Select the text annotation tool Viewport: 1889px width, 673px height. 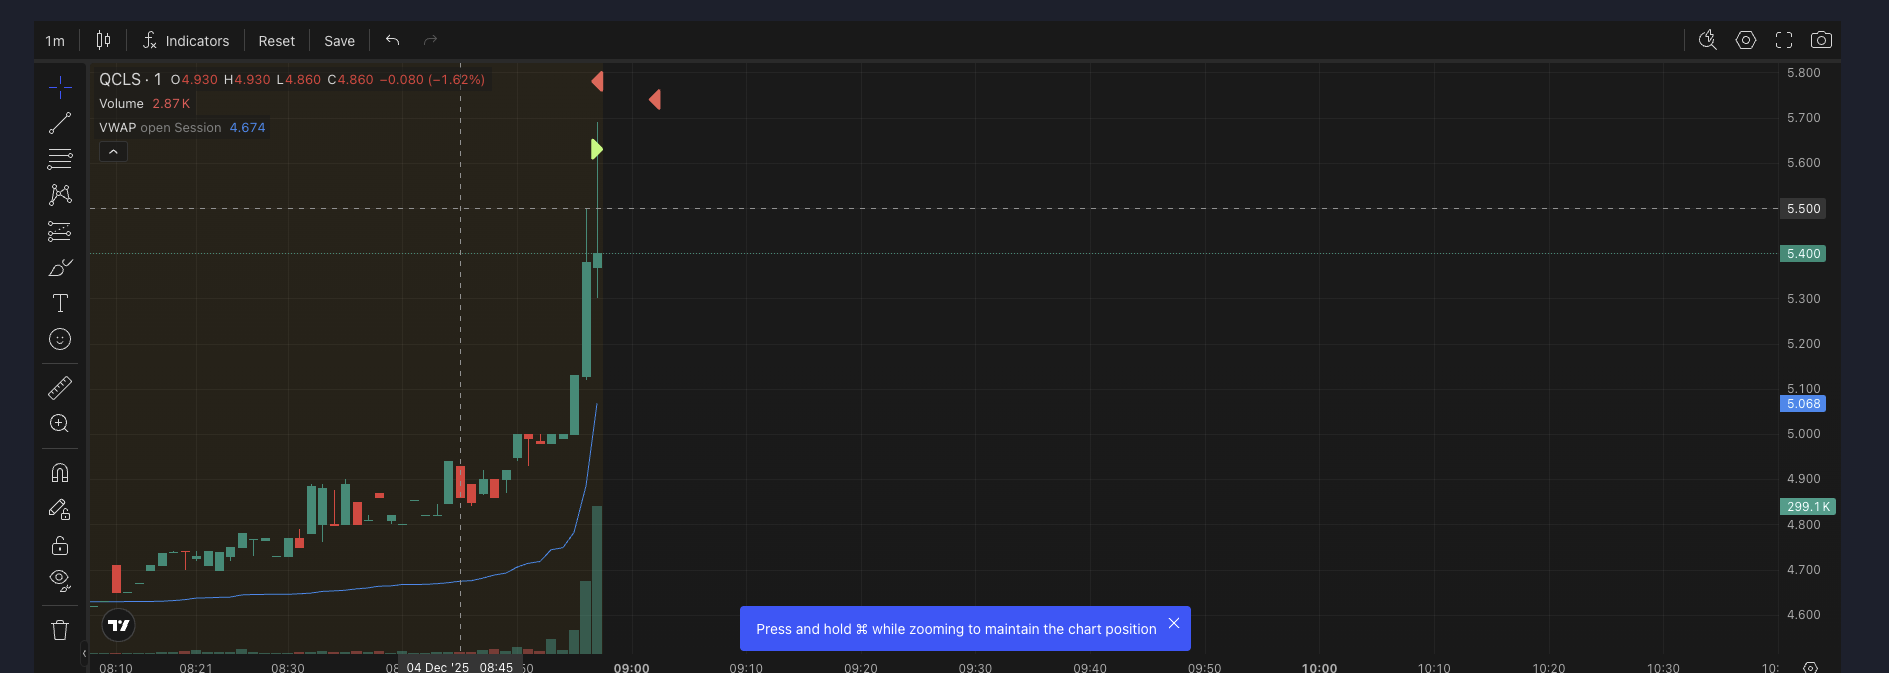(x=60, y=303)
